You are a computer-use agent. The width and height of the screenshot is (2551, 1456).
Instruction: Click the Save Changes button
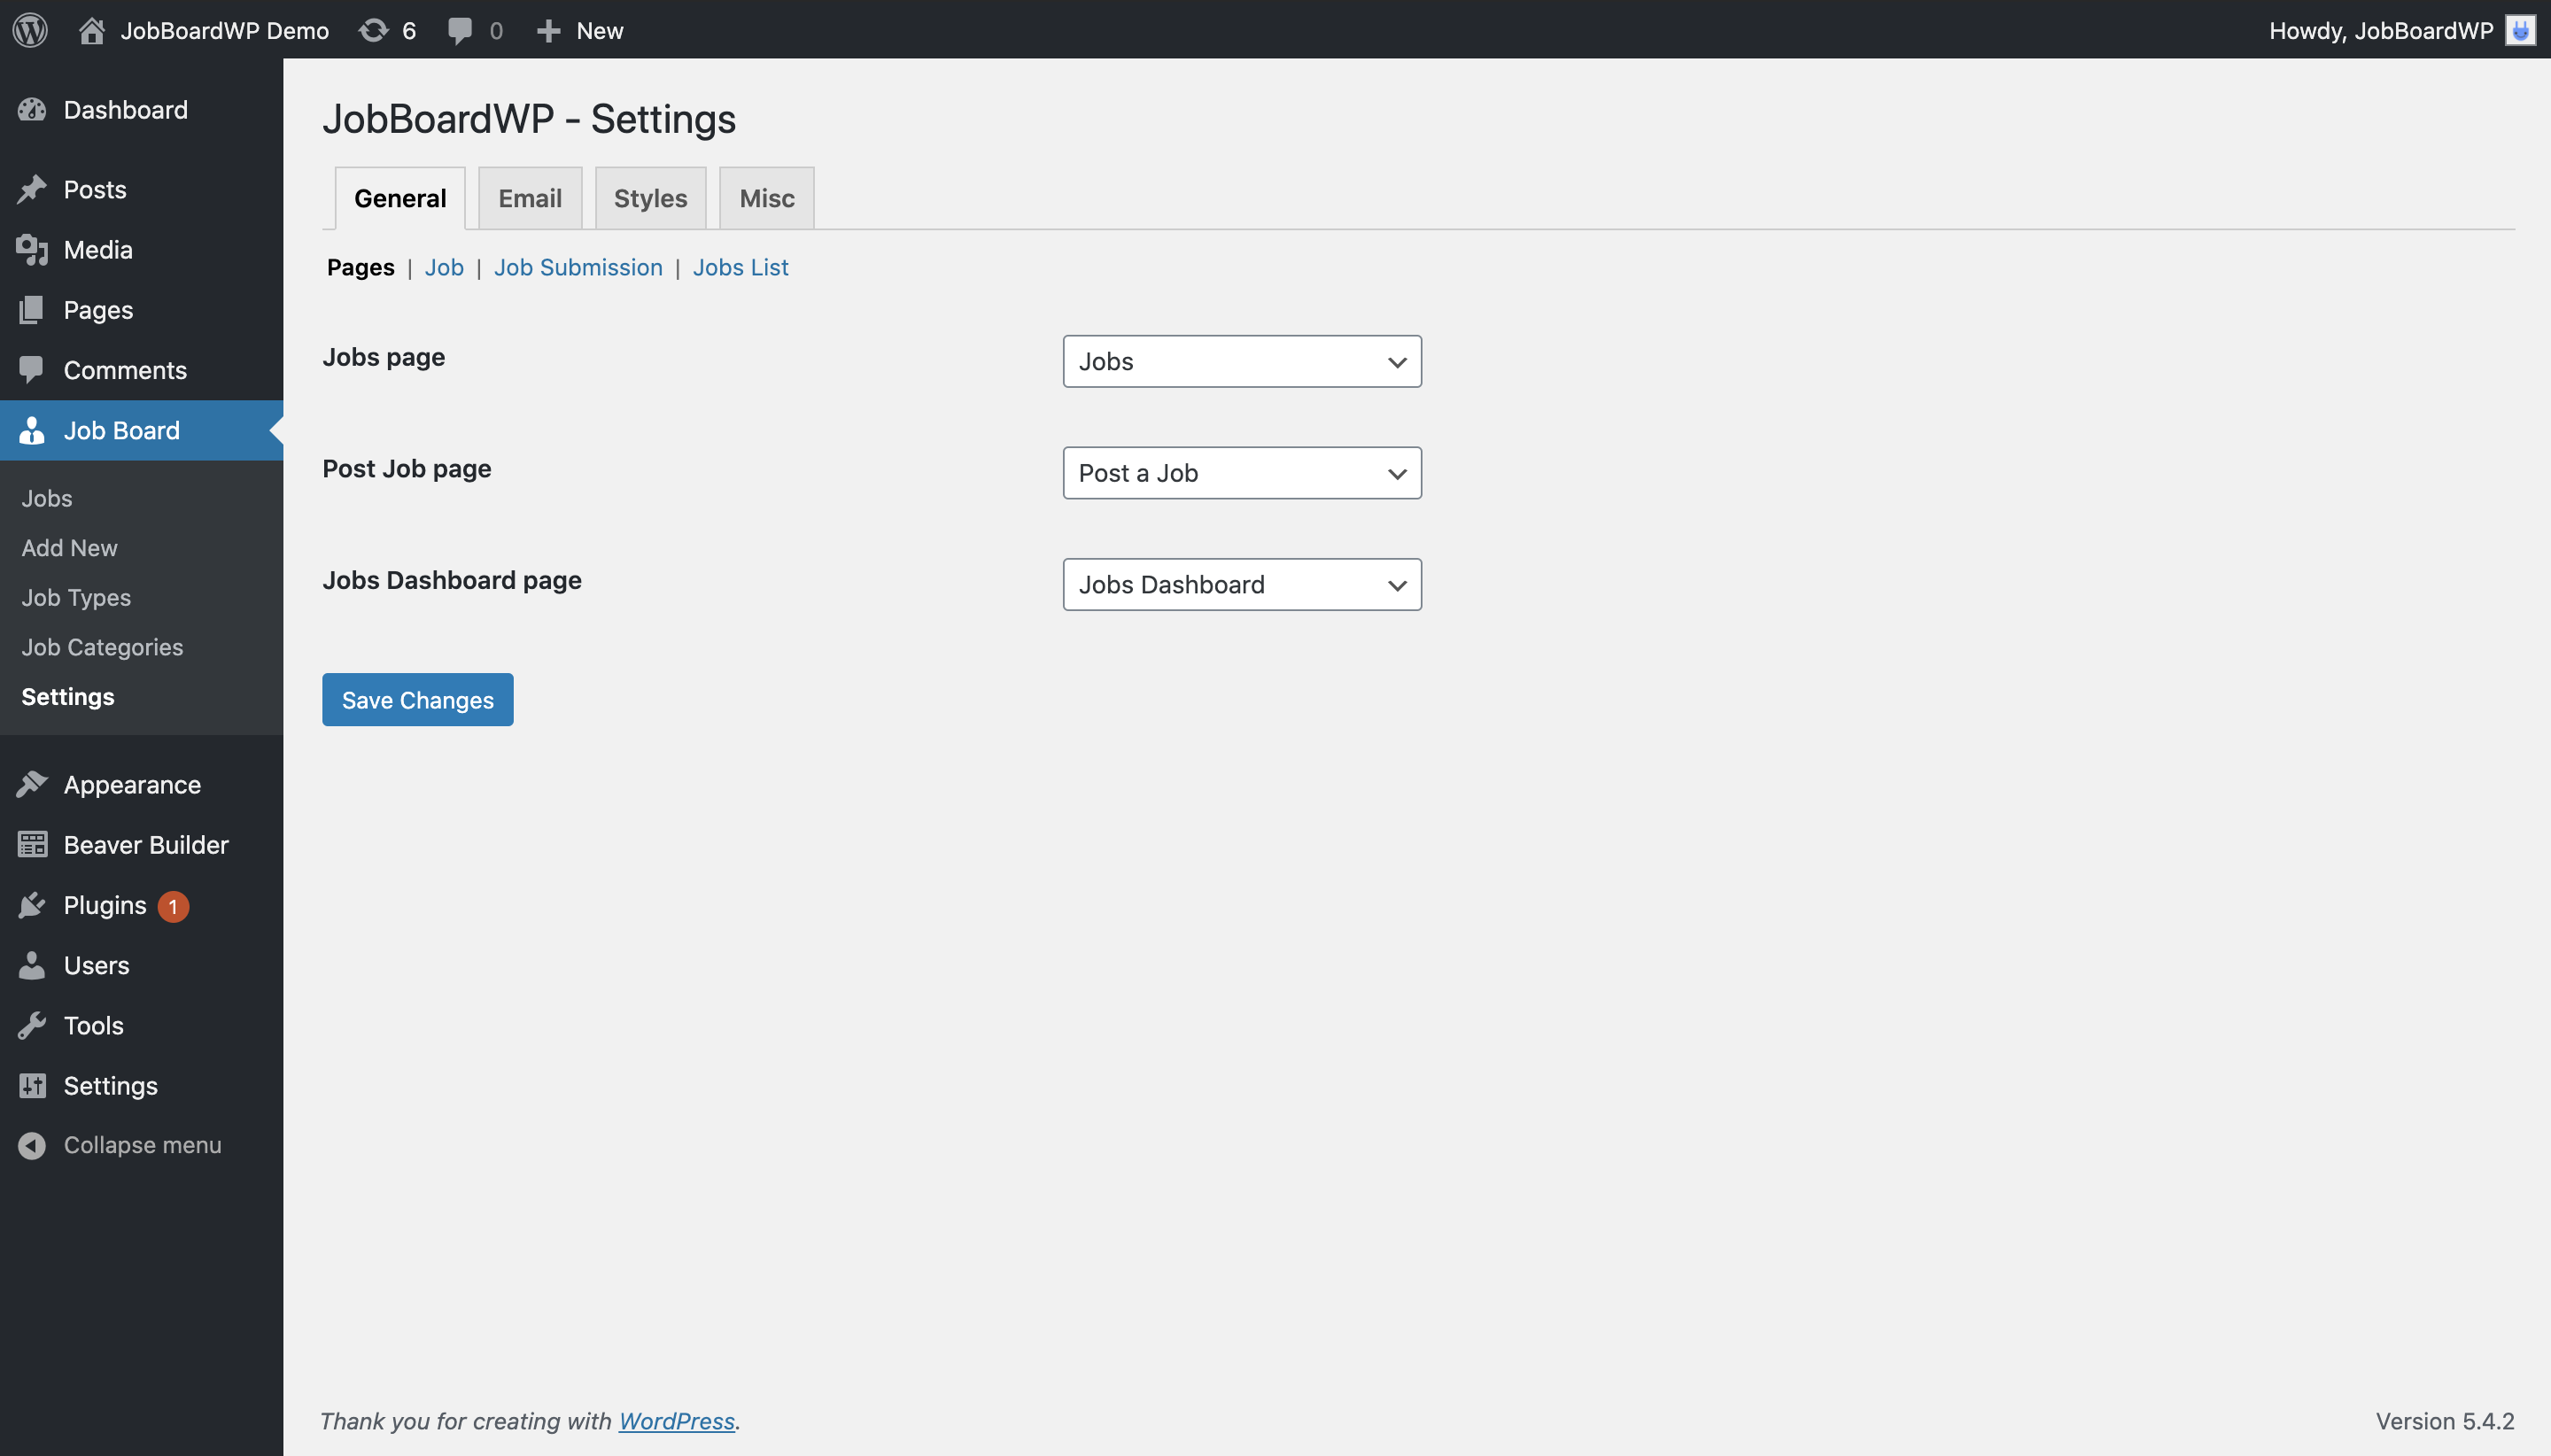click(417, 700)
